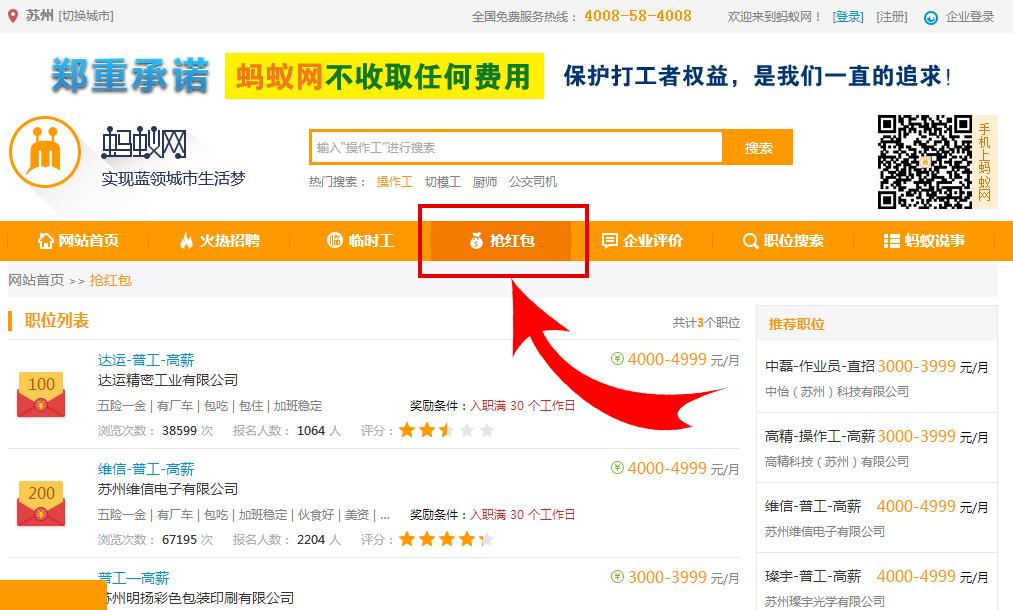Viewport: 1013px width, 610px height.
Task: Open job 达运-普工-高薪
Action: (x=146, y=360)
